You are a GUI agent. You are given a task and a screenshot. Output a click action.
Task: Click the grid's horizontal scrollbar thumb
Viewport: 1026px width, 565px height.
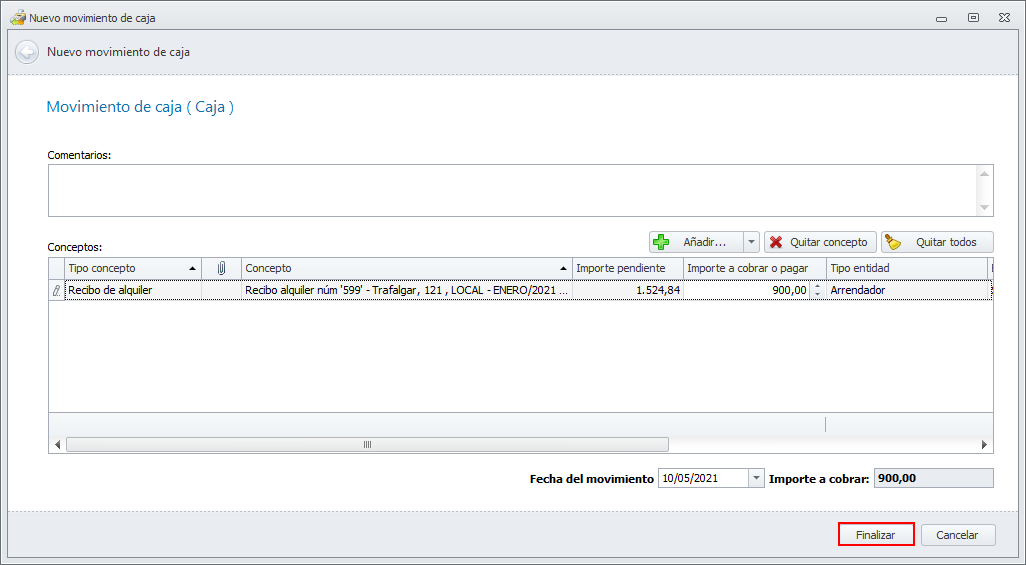(368, 445)
